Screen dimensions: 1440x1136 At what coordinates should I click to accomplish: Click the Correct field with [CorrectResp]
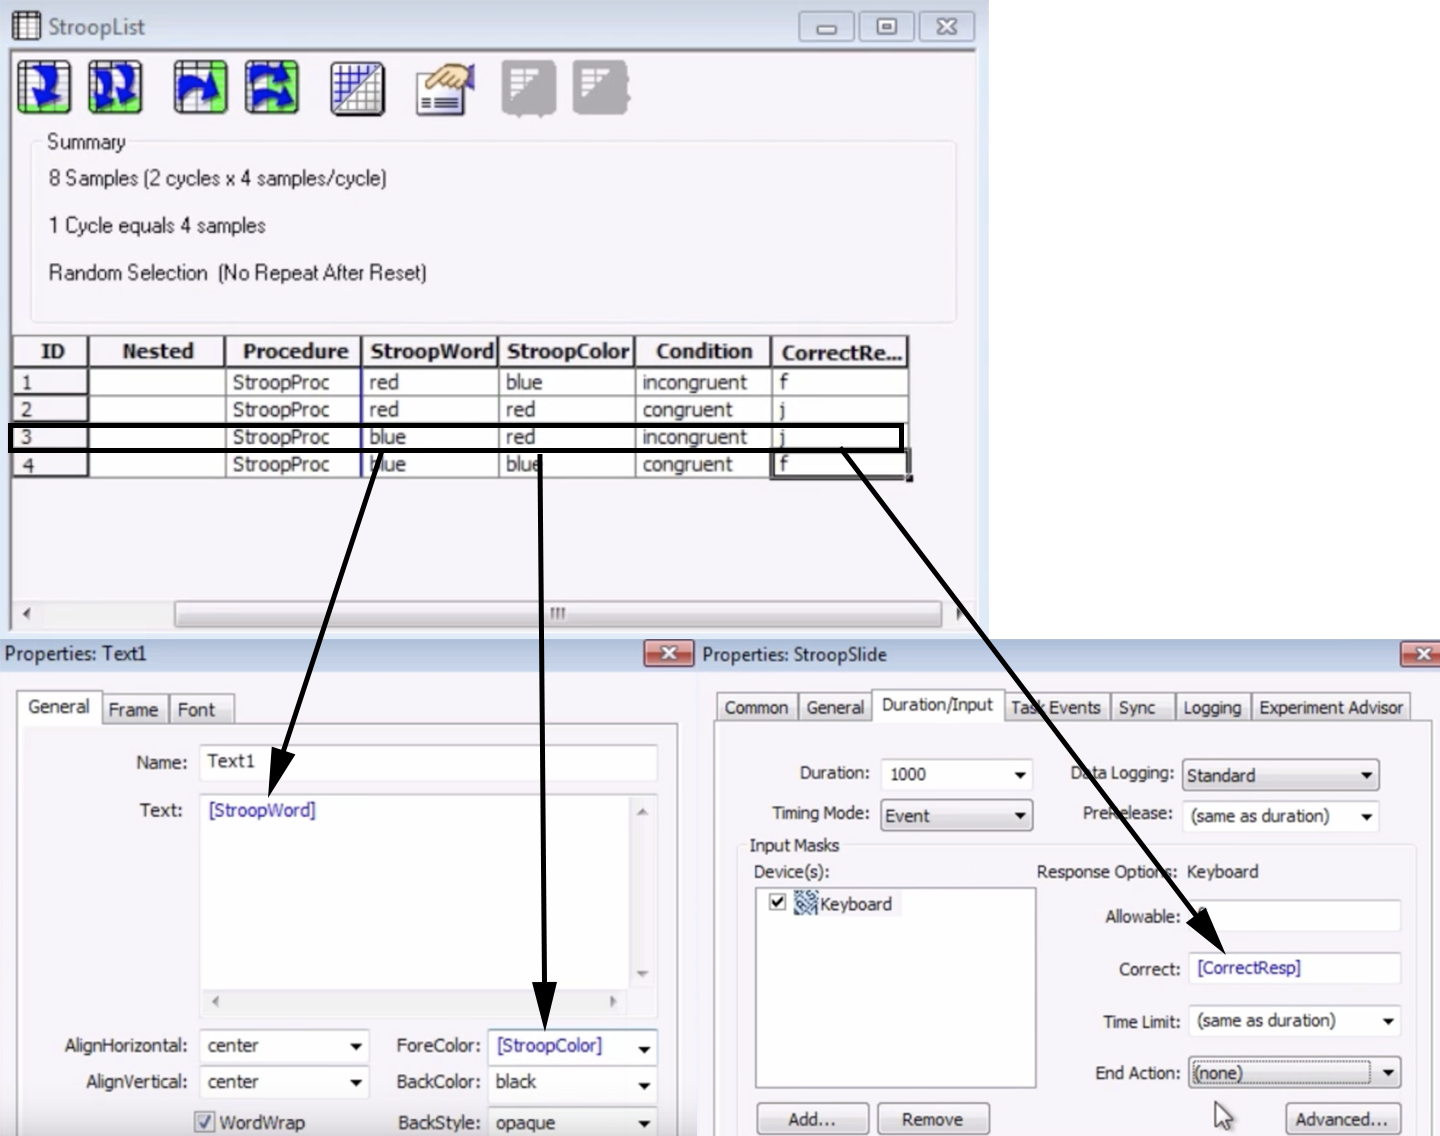1295,968
